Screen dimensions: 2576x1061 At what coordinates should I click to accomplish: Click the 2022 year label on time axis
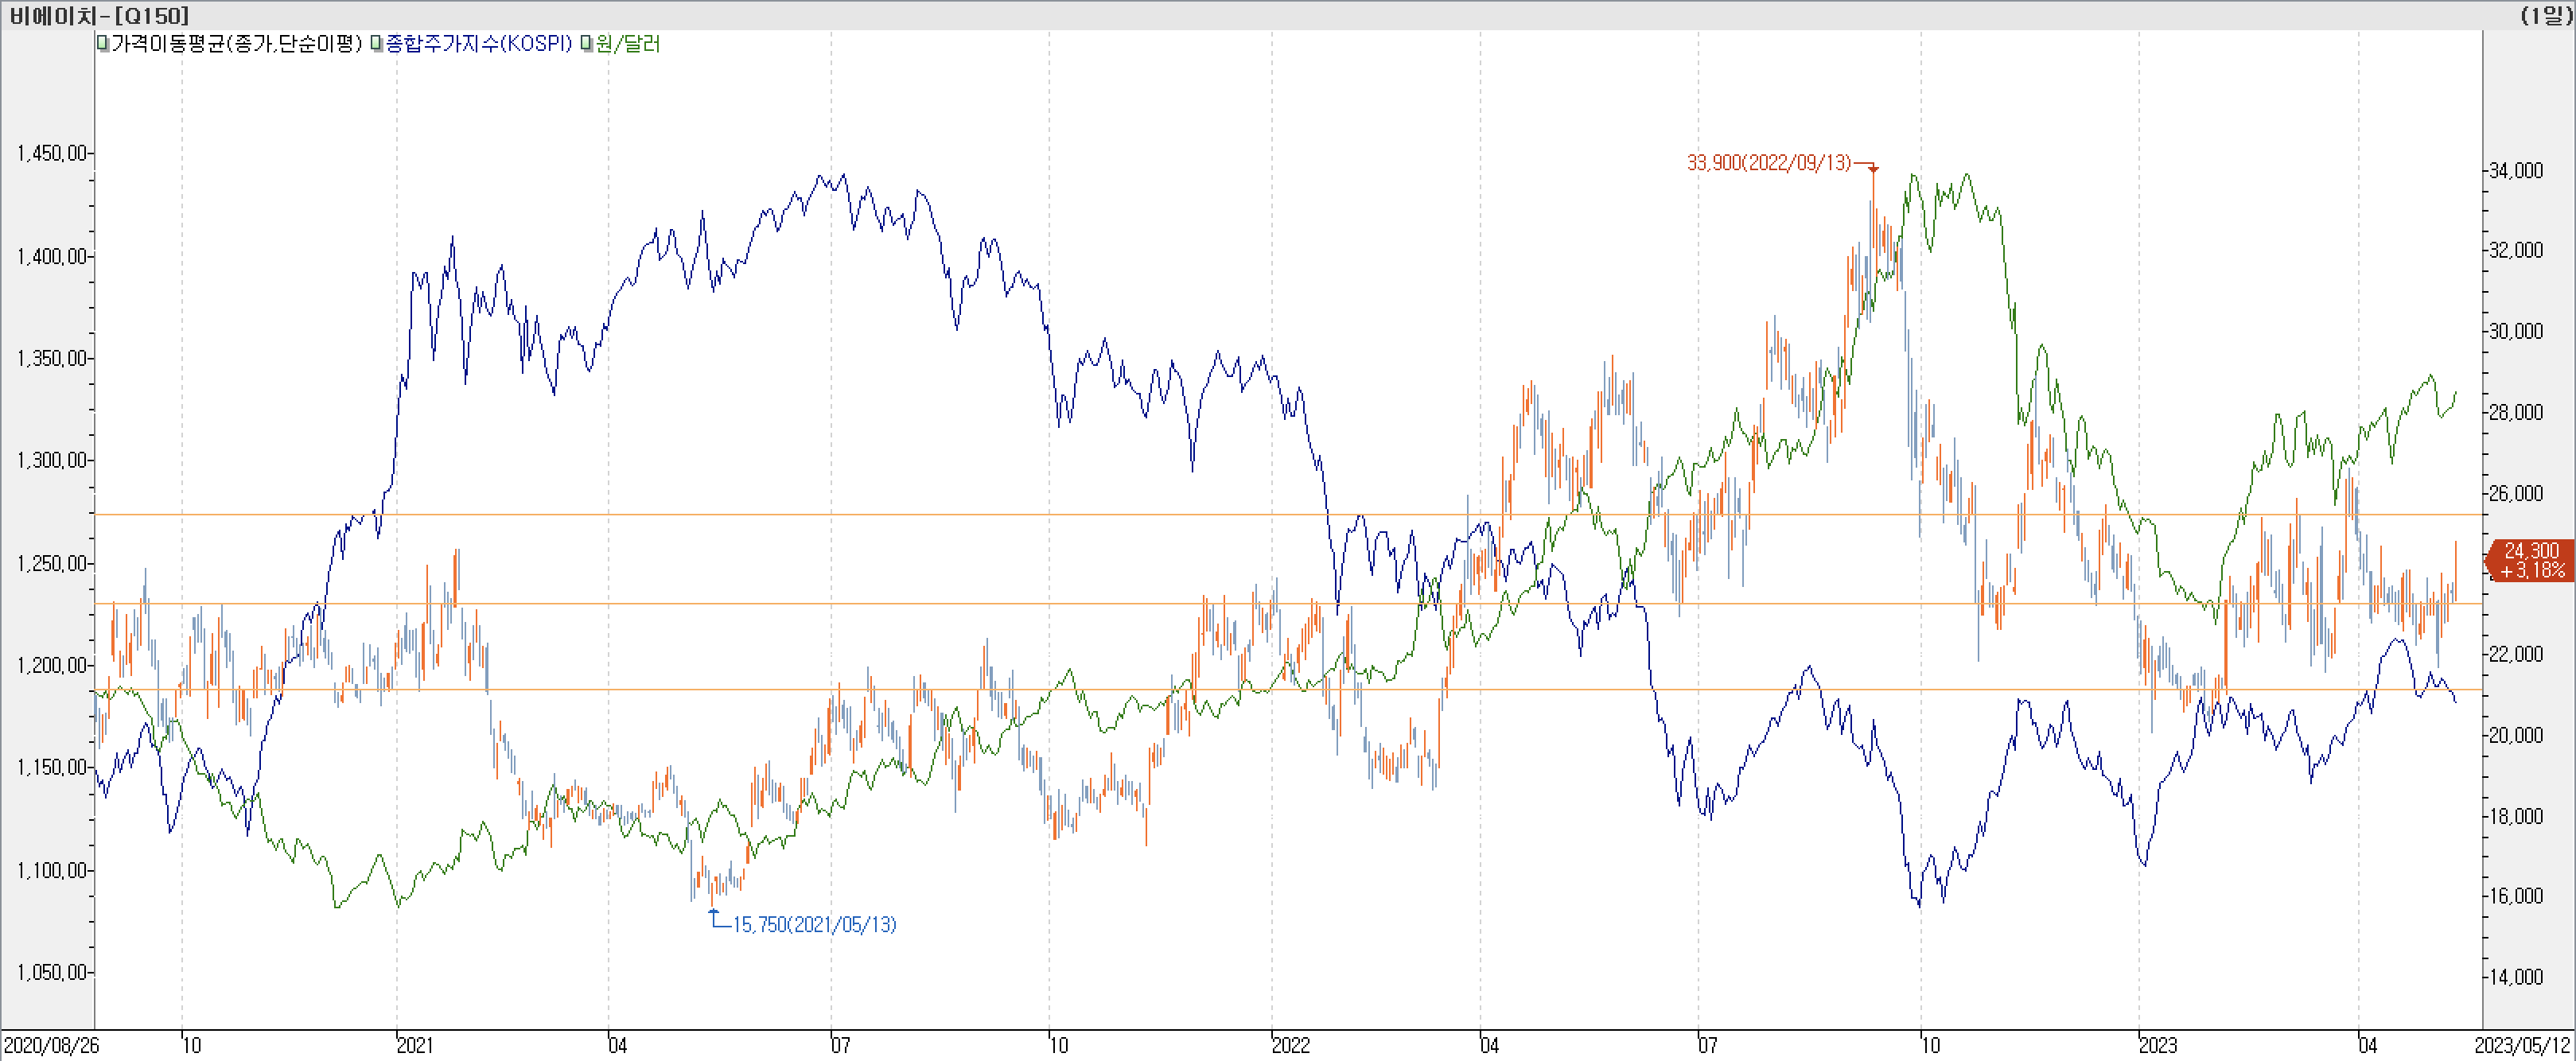click(1290, 1046)
